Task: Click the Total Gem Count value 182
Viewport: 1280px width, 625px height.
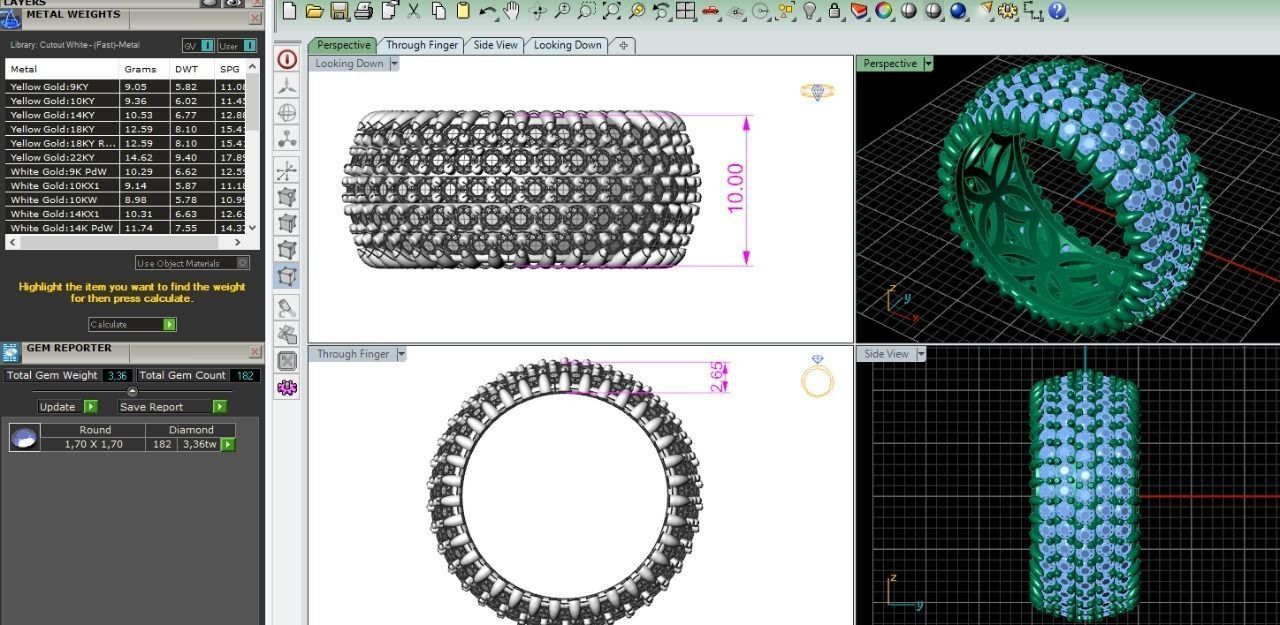Action: (245, 375)
